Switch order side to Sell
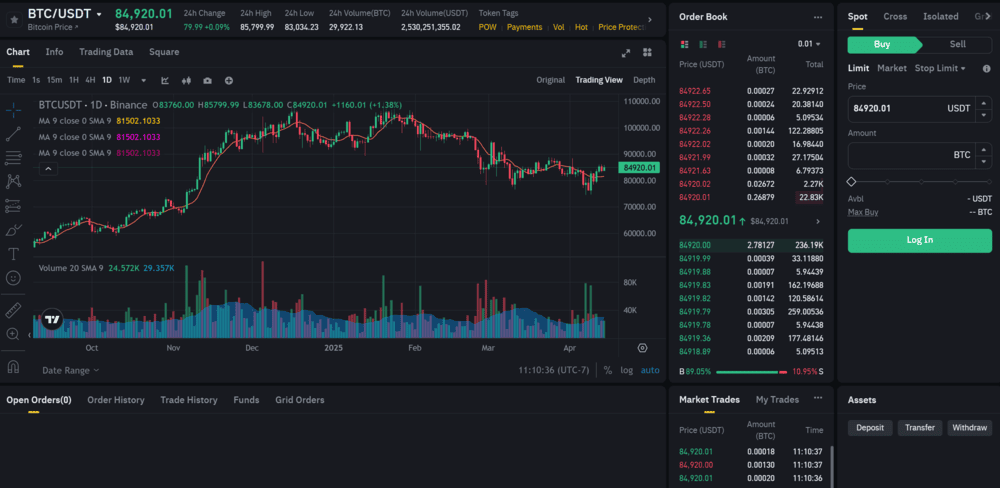This screenshot has height=488, width=1000. click(x=957, y=44)
